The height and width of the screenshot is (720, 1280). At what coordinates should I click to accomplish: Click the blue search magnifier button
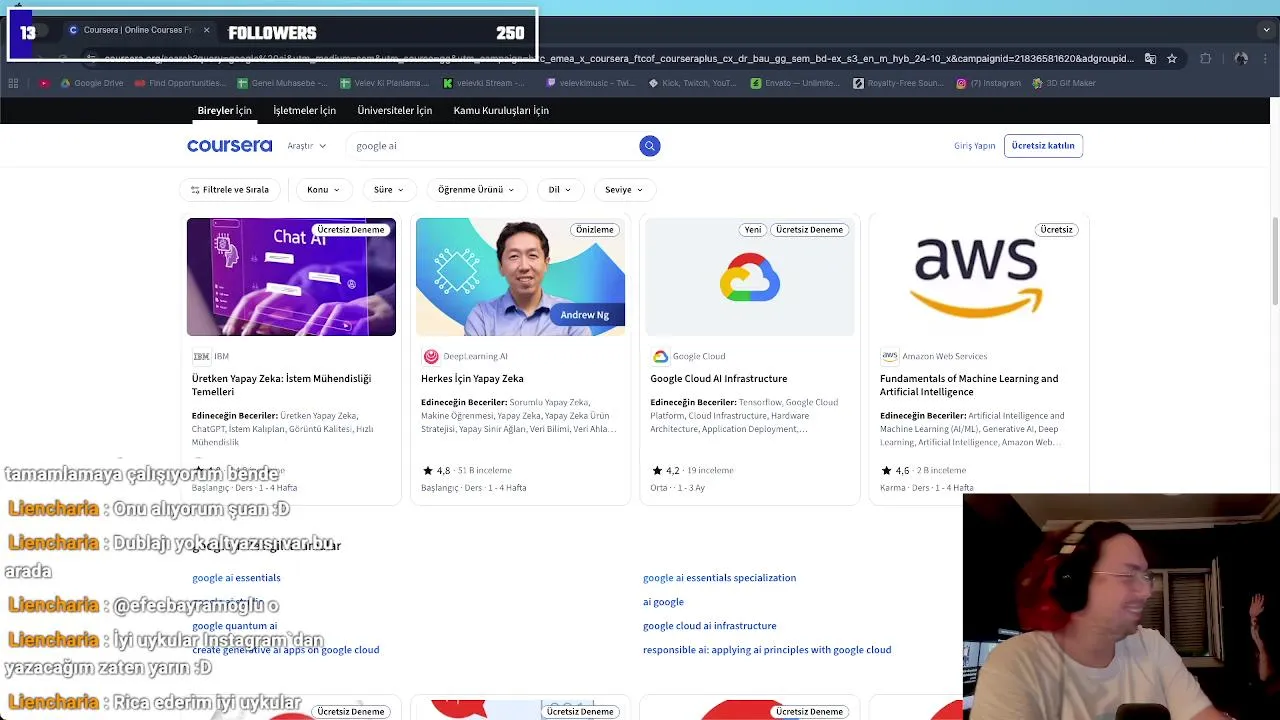650,146
